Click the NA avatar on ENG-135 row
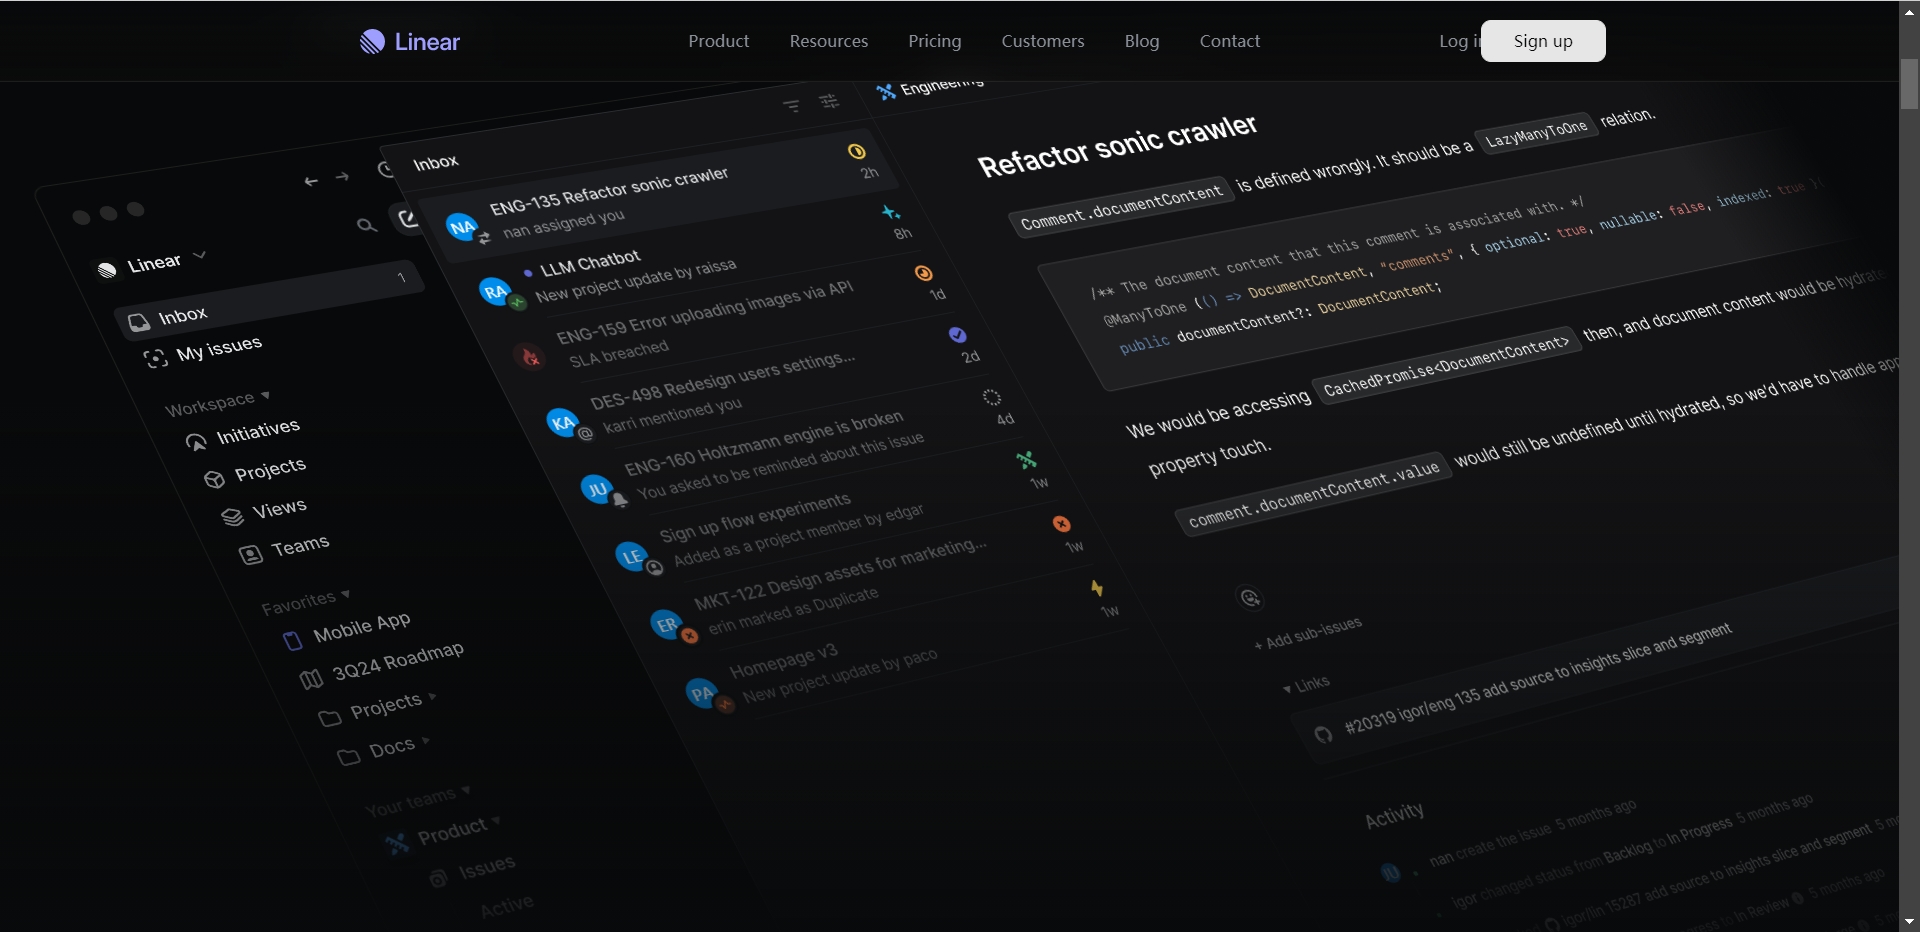1920x932 pixels. (461, 227)
